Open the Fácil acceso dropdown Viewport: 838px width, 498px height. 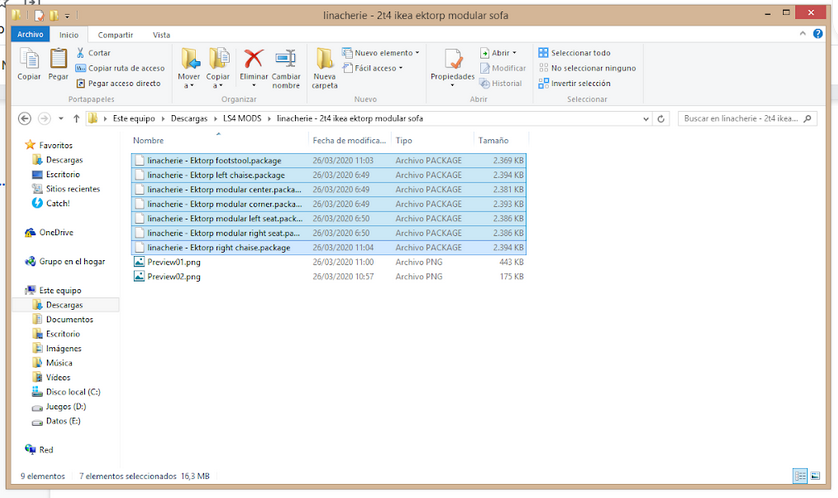click(373, 68)
